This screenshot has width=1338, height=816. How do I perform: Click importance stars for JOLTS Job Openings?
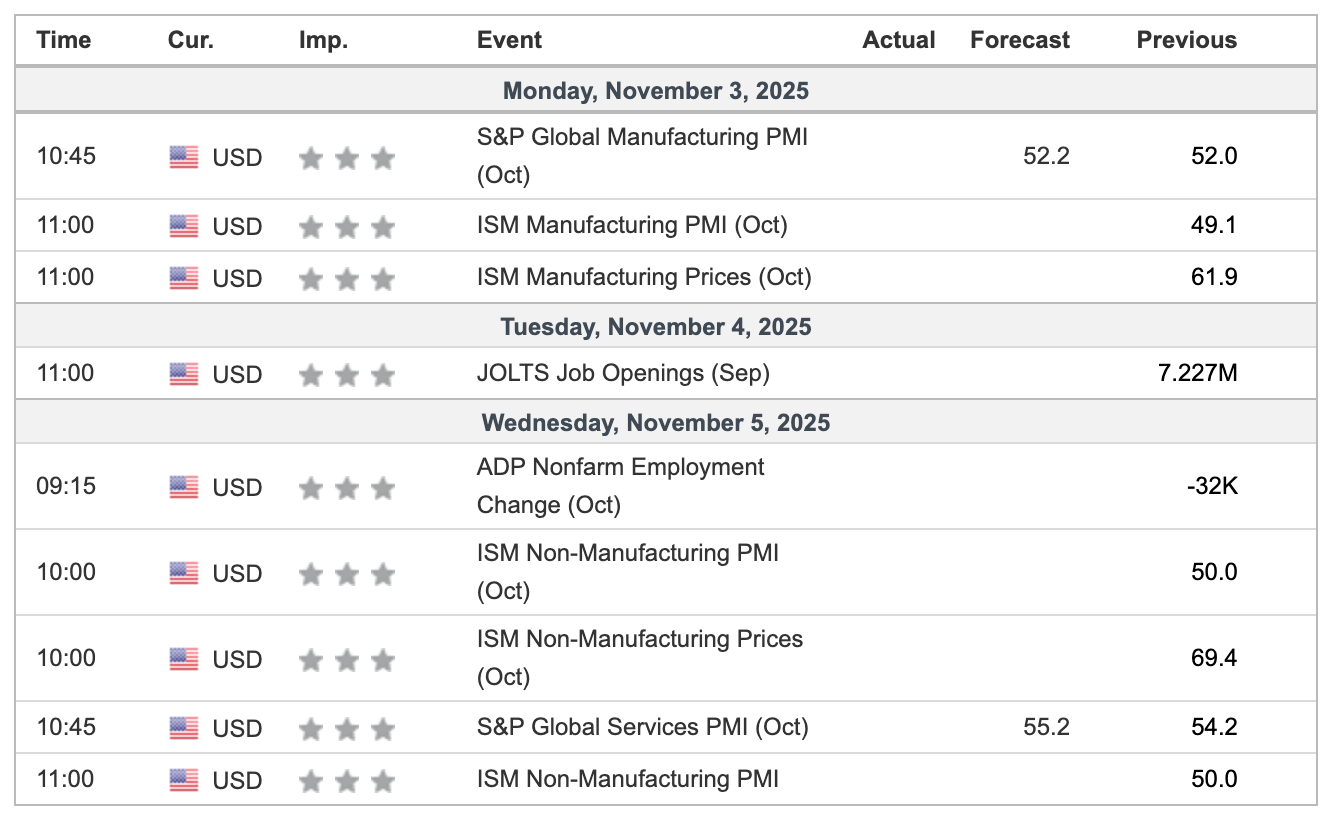click(346, 375)
